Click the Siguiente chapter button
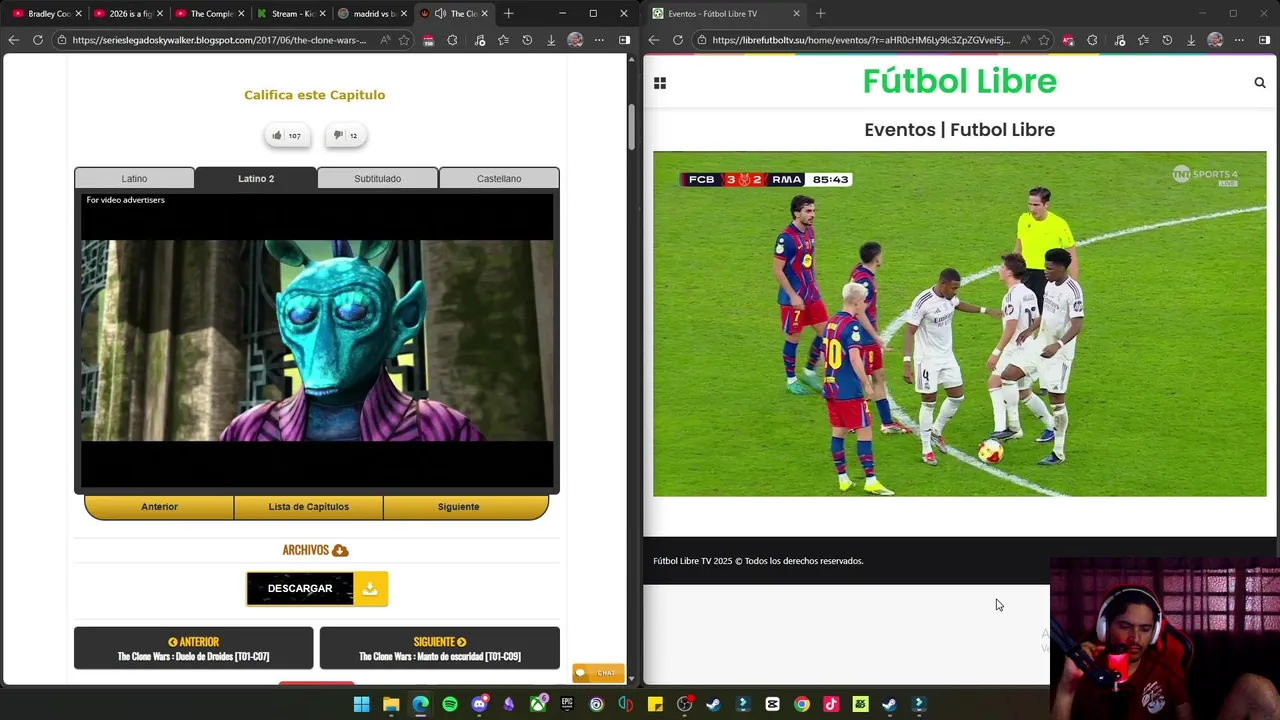1280x720 pixels. (x=458, y=507)
